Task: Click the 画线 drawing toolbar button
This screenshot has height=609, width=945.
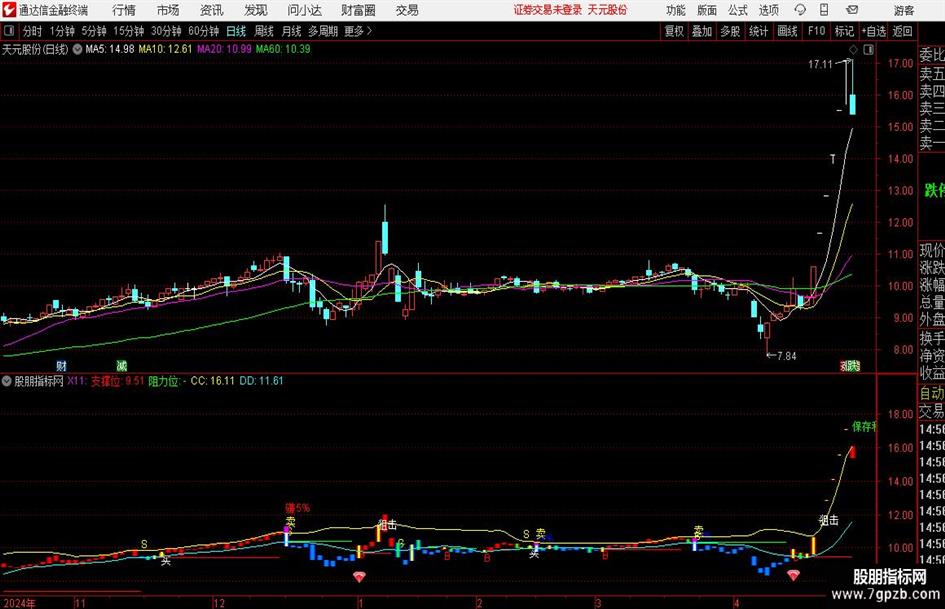Action: tap(787, 31)
